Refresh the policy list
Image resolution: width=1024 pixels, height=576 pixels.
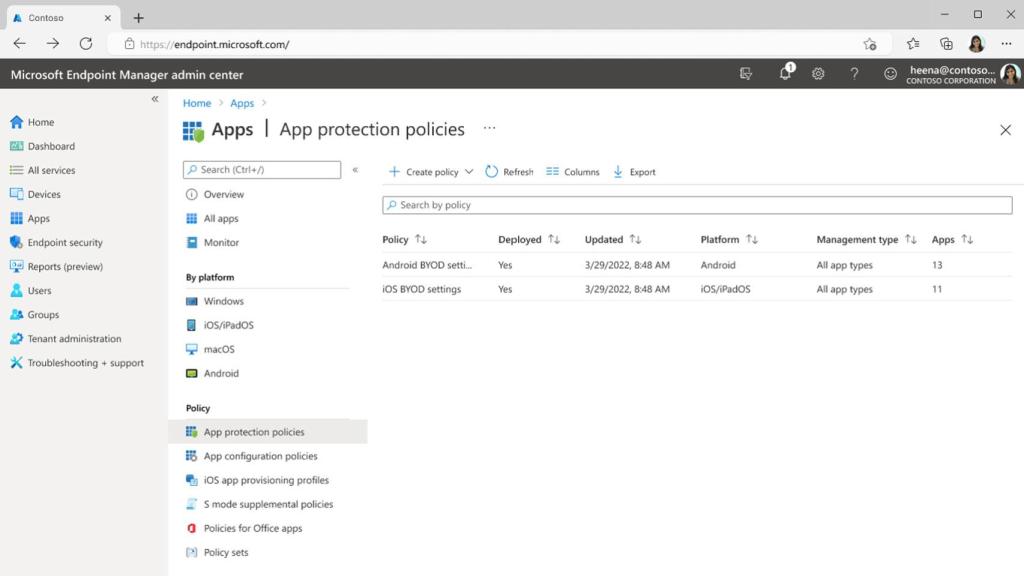(509, 172)
